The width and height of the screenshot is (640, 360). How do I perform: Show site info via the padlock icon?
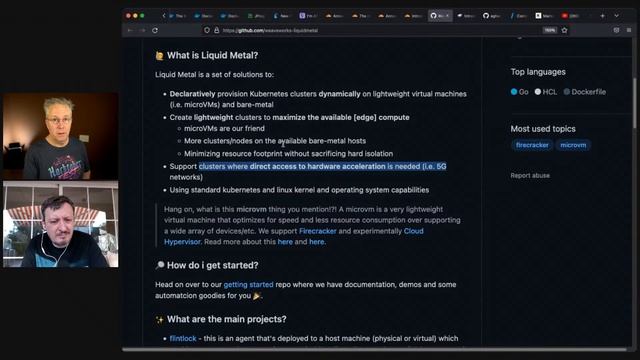click(216, 30)
